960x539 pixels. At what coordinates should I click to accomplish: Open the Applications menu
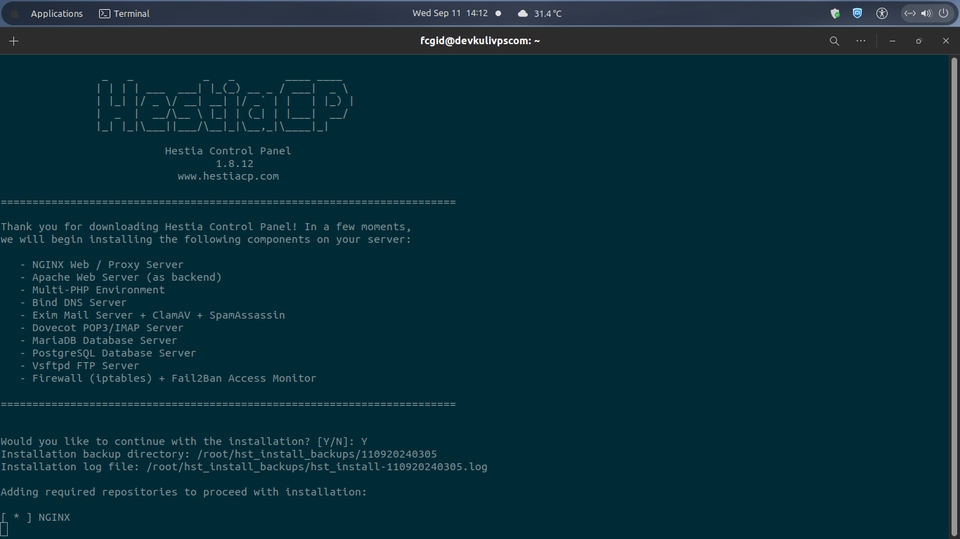[x=56, y=13]
